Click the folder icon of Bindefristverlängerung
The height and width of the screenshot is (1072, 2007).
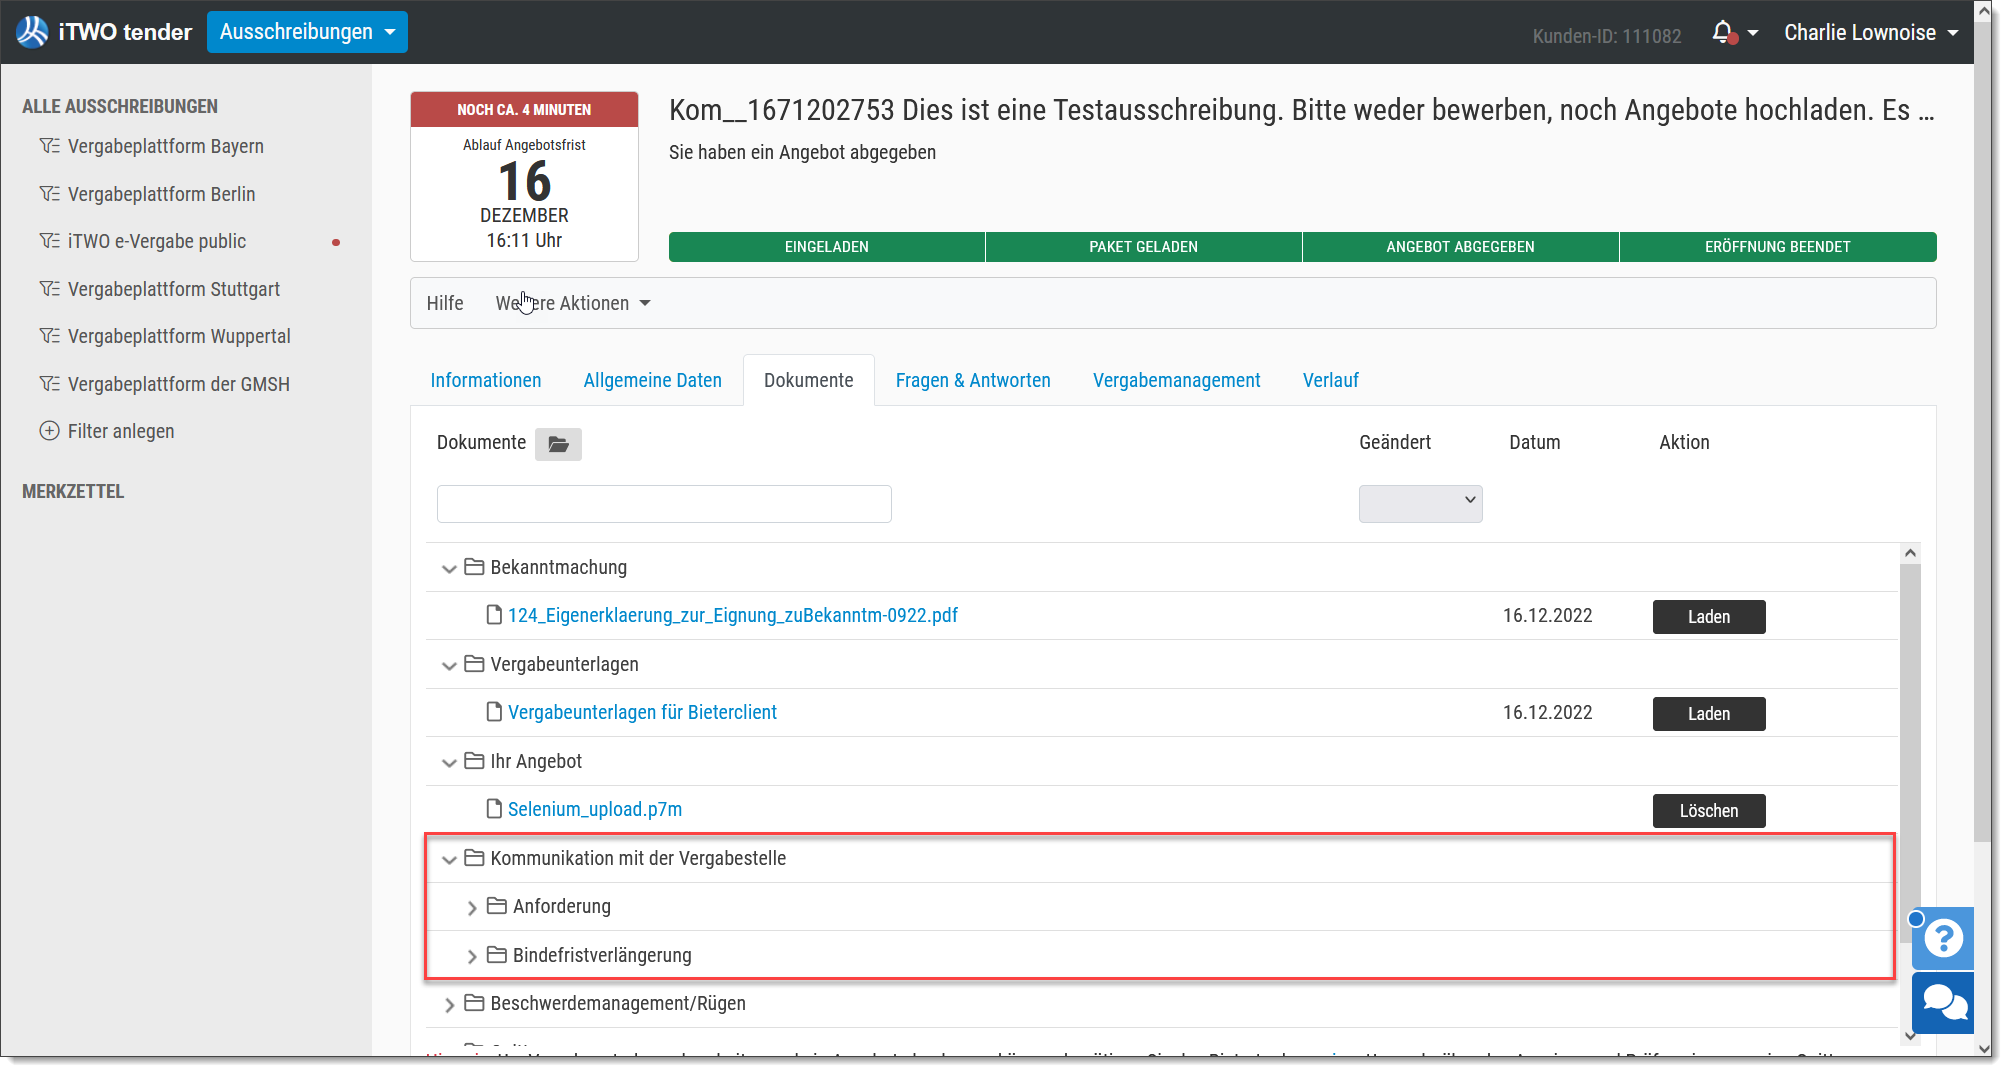(x=497, y=955)
